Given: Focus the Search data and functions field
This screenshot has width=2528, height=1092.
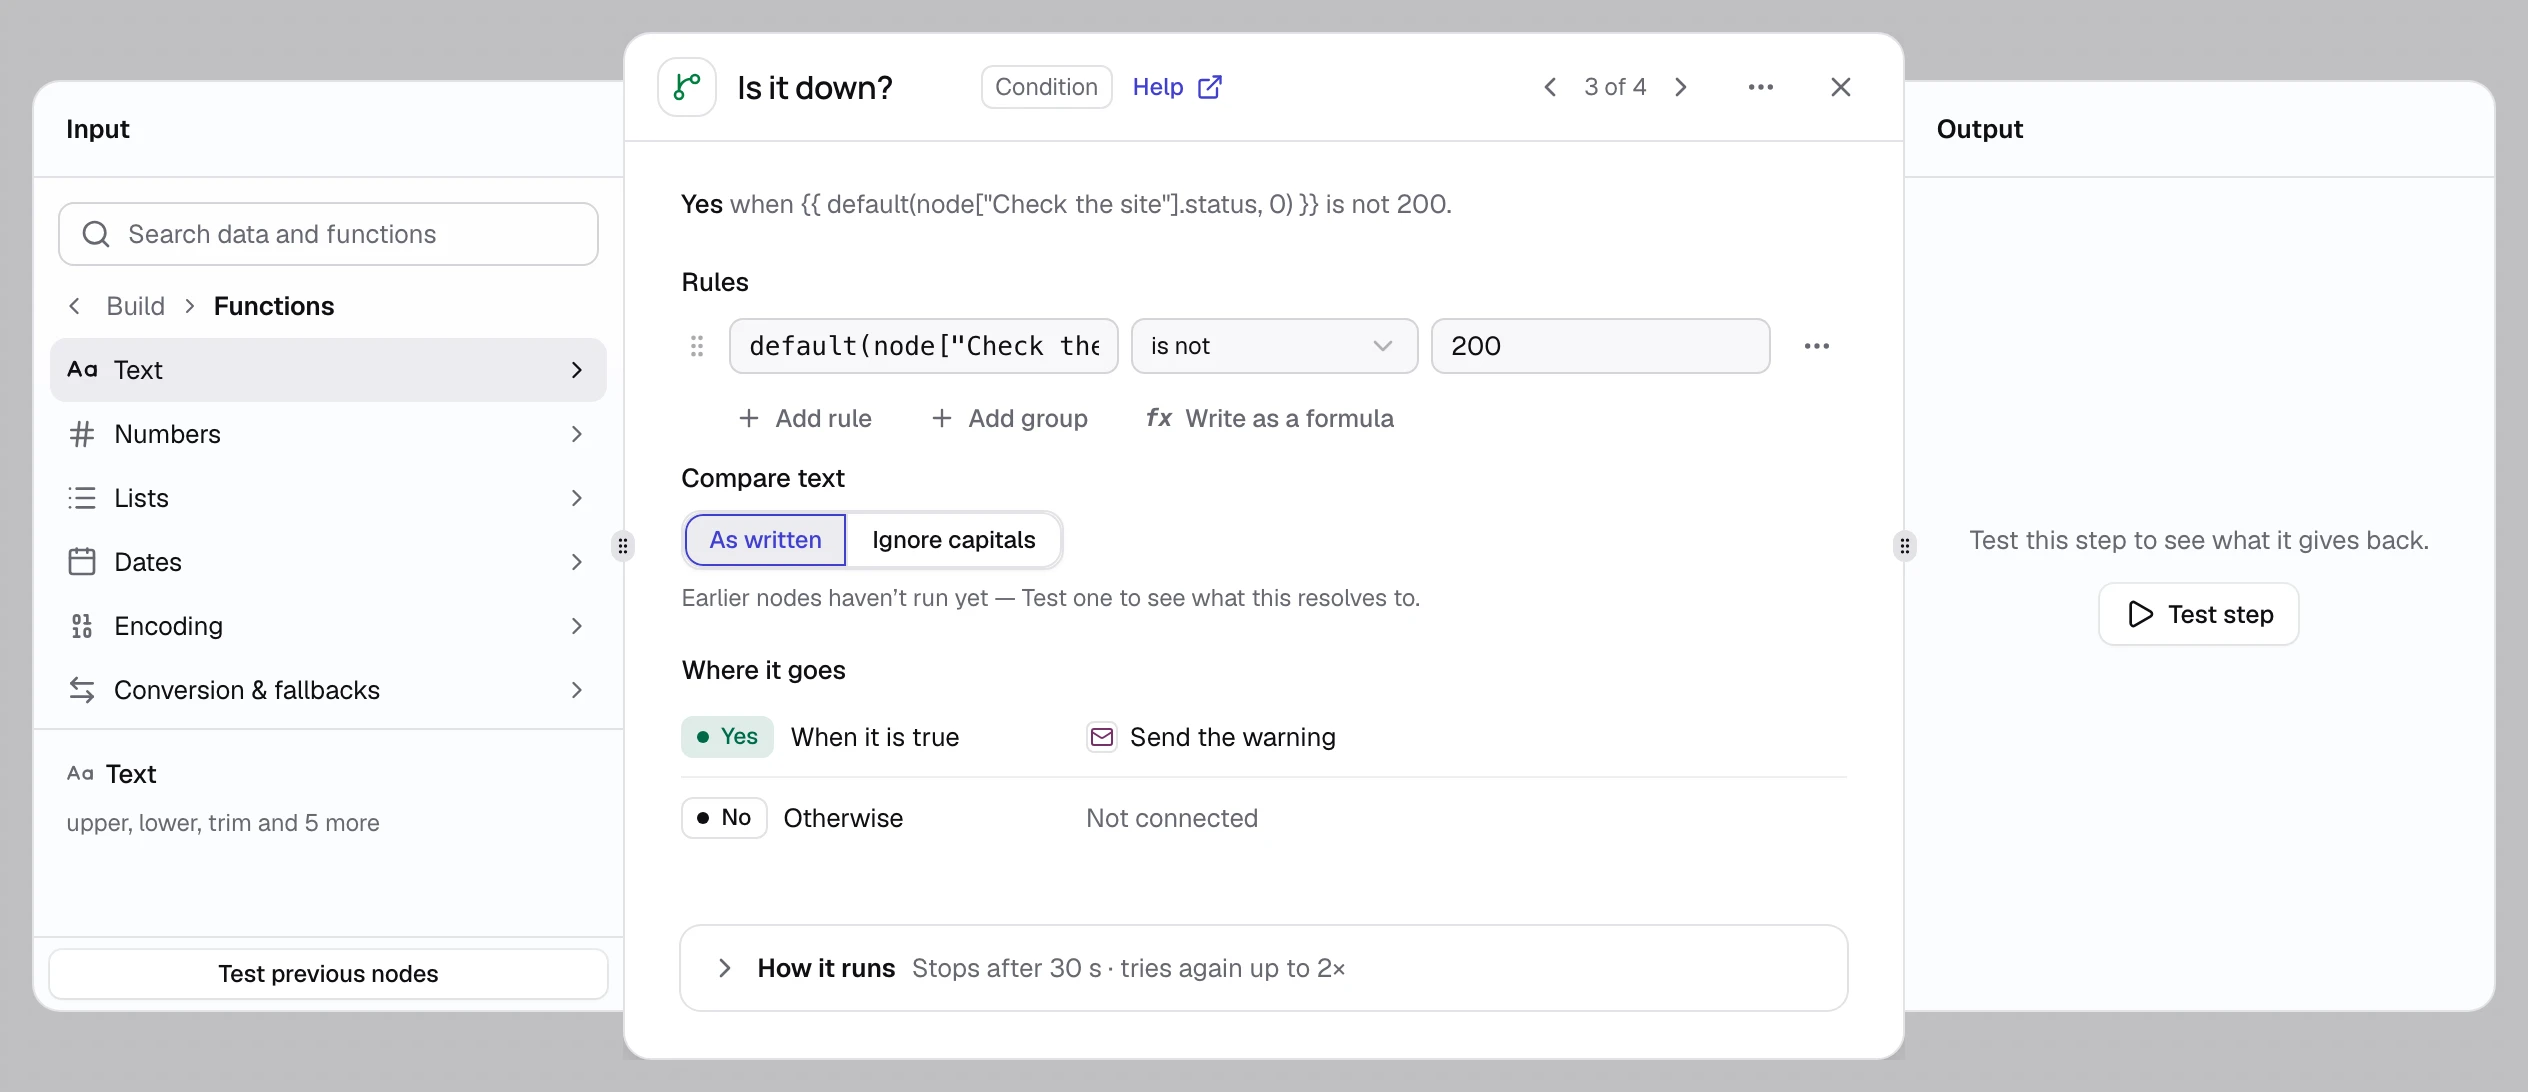Looking at the screenshot, I should click(x=328, y=234).
